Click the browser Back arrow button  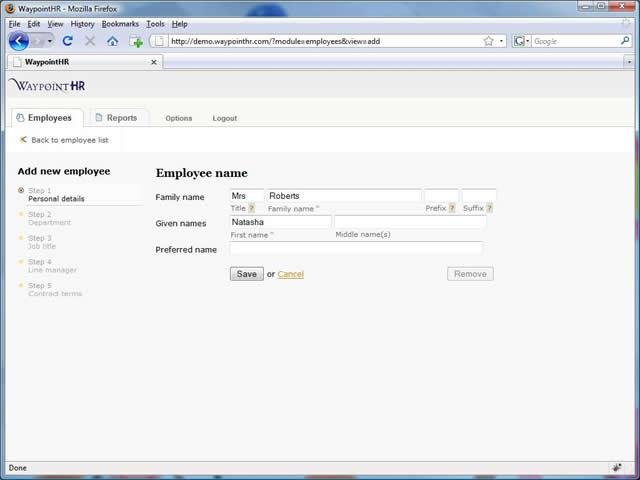(x=19, y=41)
